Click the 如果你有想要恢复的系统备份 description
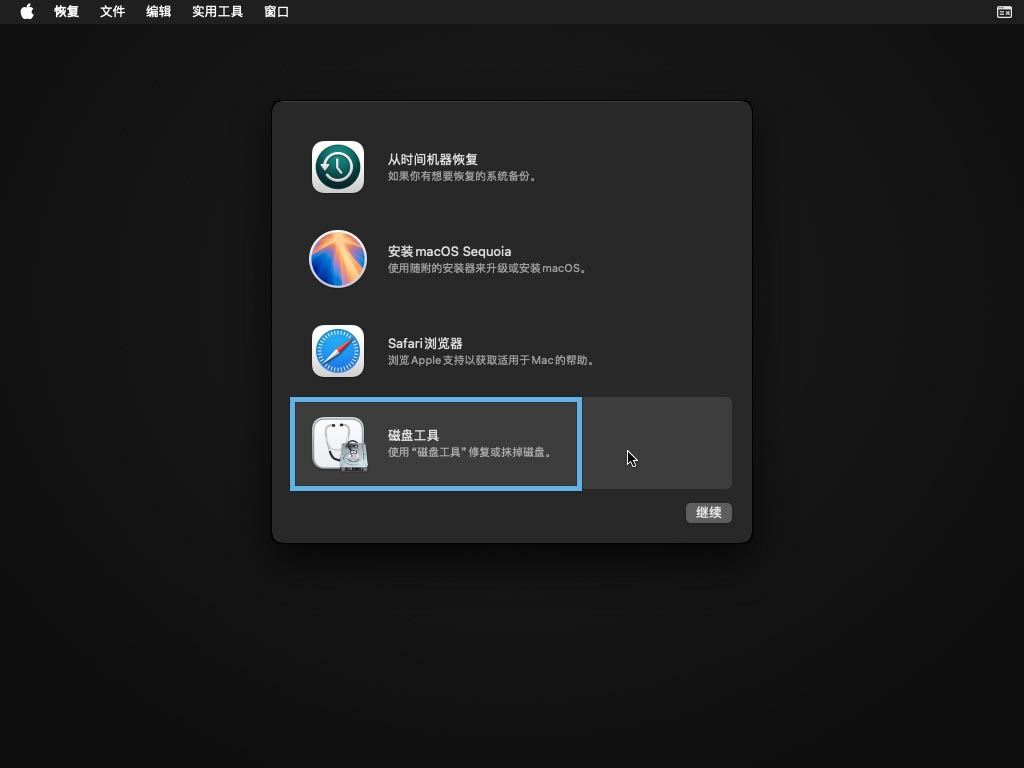Viewport: 1024px width, 768px height. pyautogui.click(x=463, y=177)
